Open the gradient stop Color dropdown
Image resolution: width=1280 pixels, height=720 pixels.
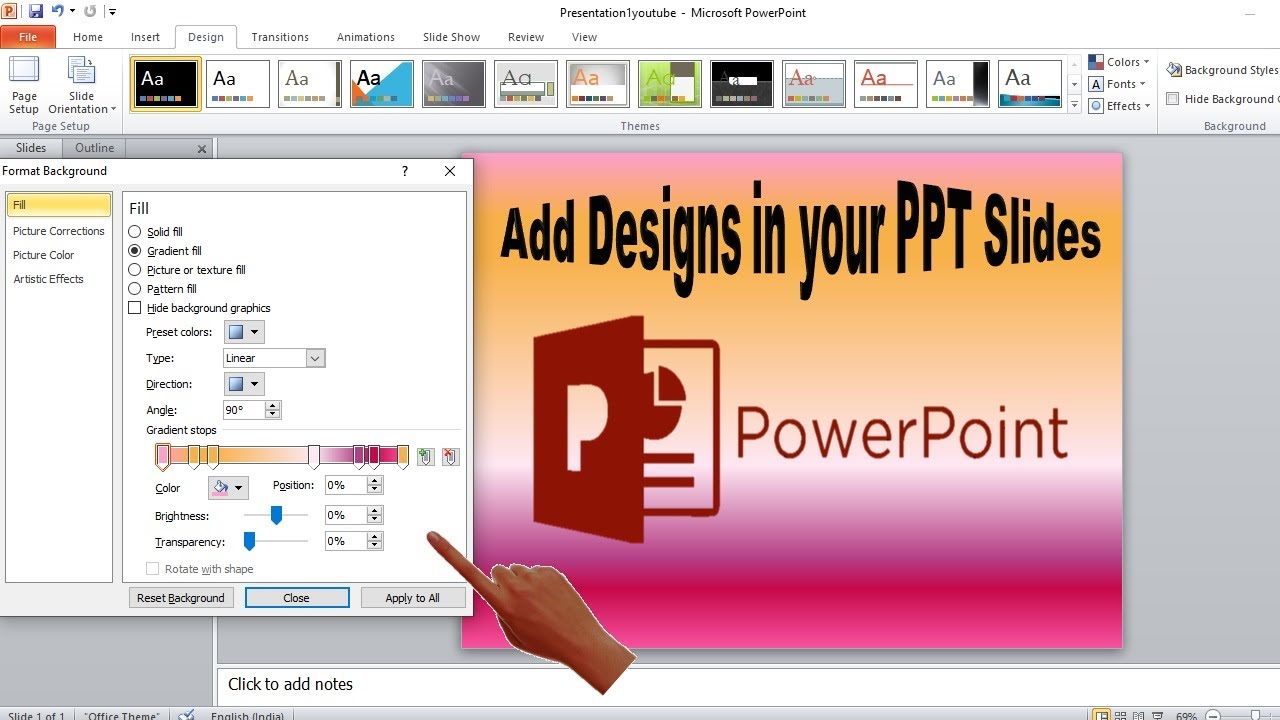point(228,487)
